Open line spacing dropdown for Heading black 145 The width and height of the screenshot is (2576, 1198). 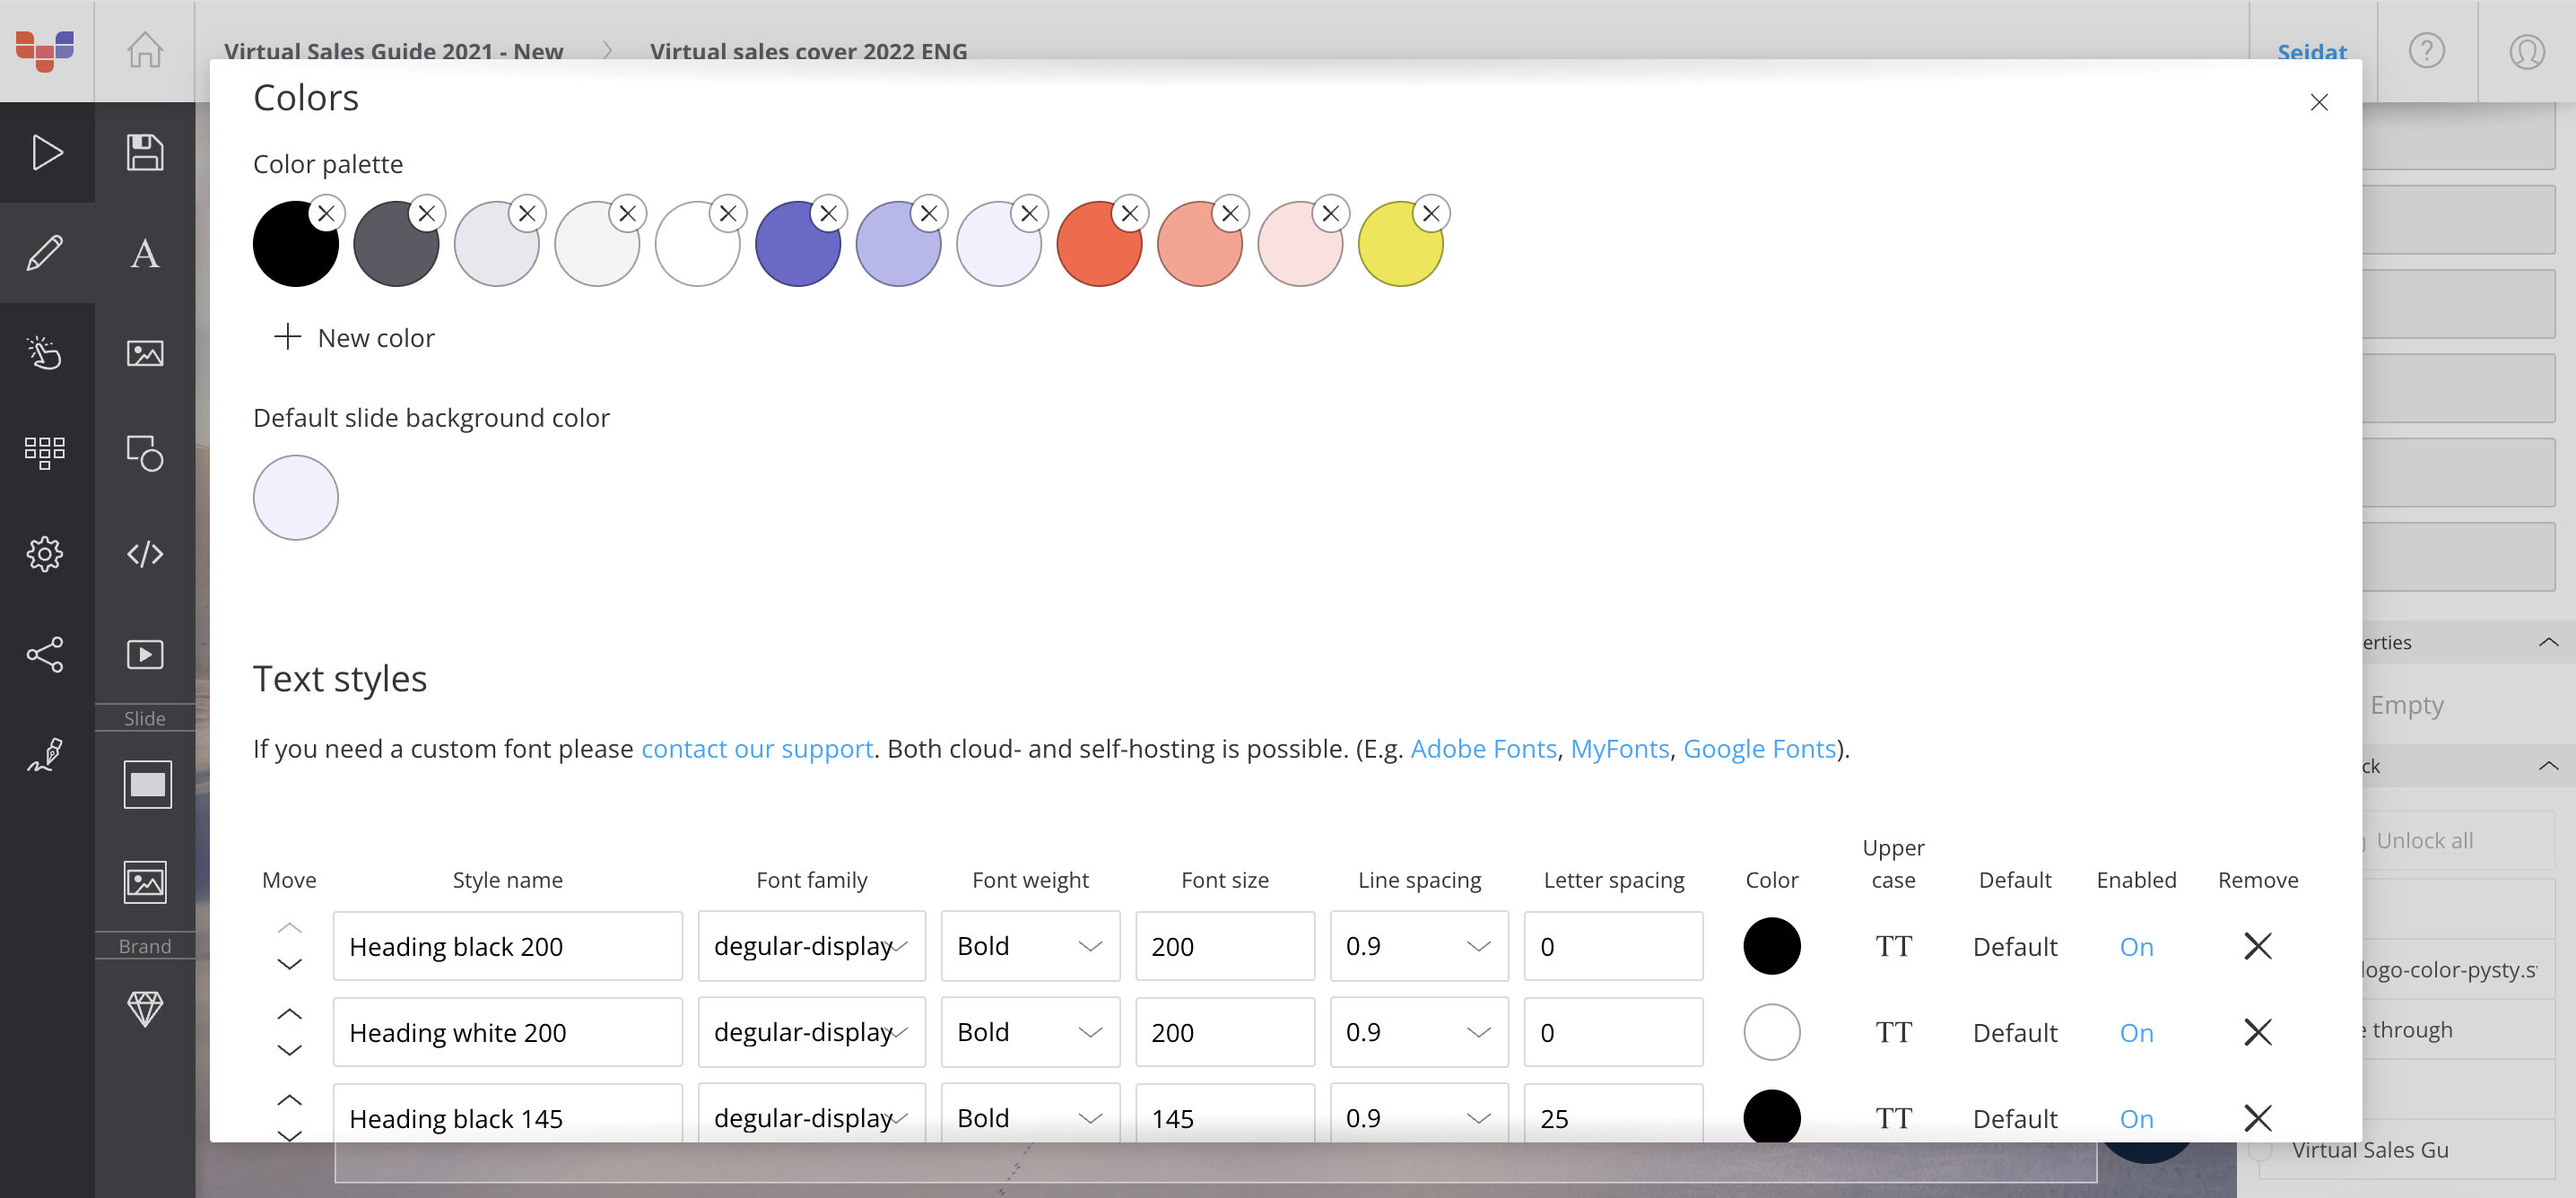click(1419, 1115)
